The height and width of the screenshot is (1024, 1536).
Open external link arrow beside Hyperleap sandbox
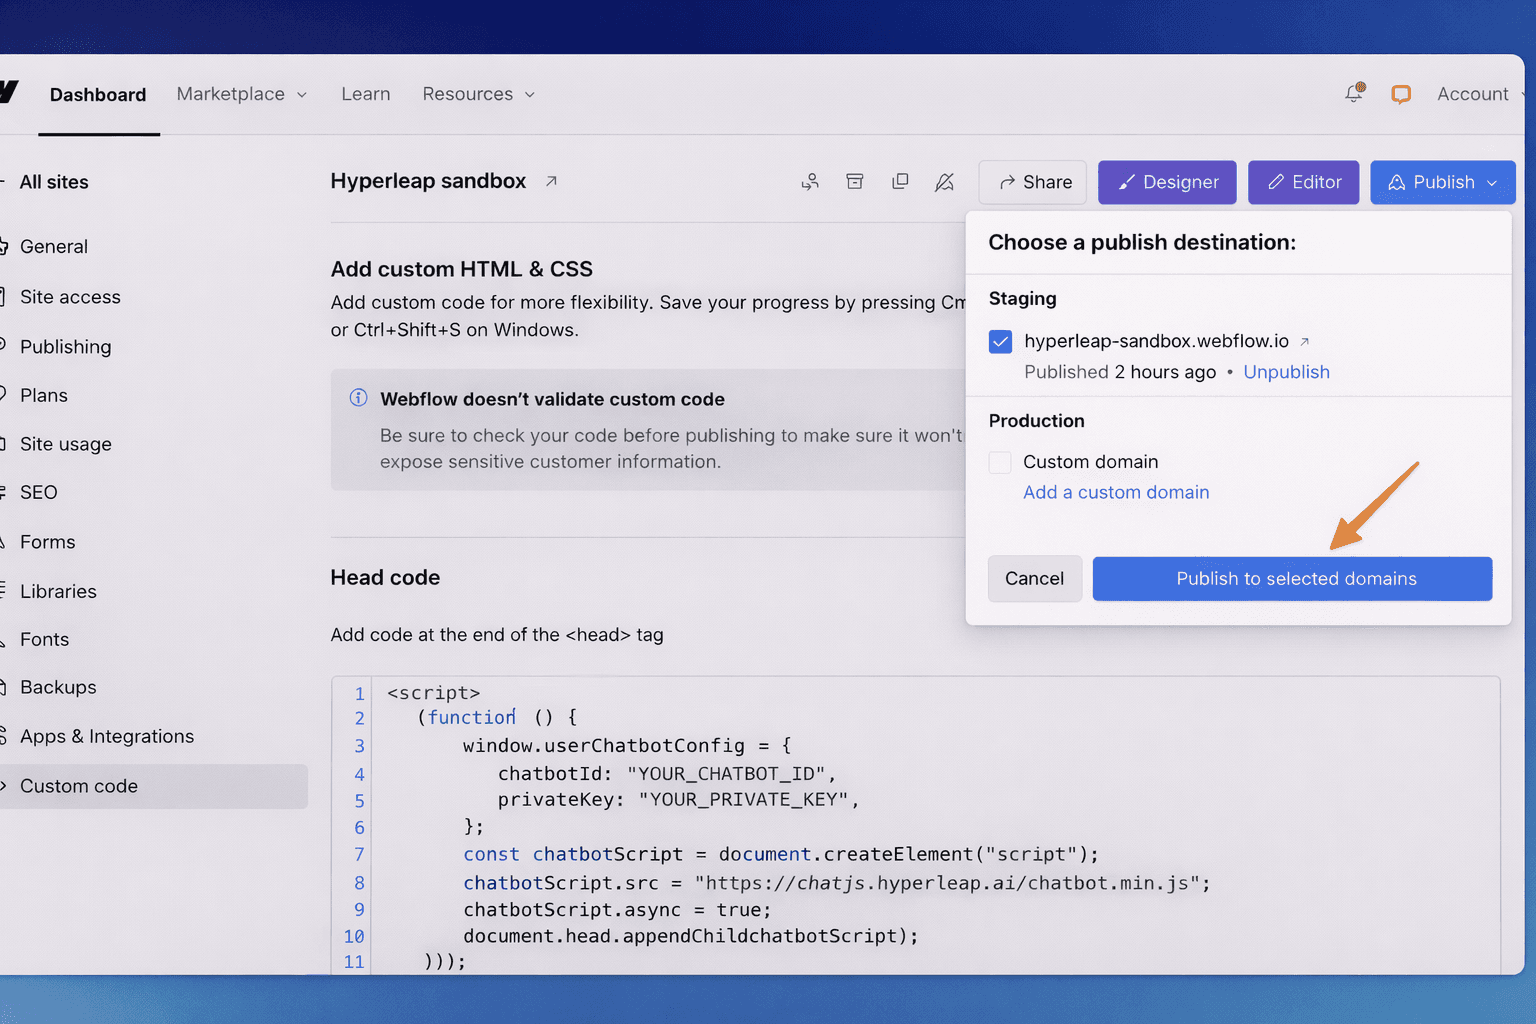click(551, 181)
